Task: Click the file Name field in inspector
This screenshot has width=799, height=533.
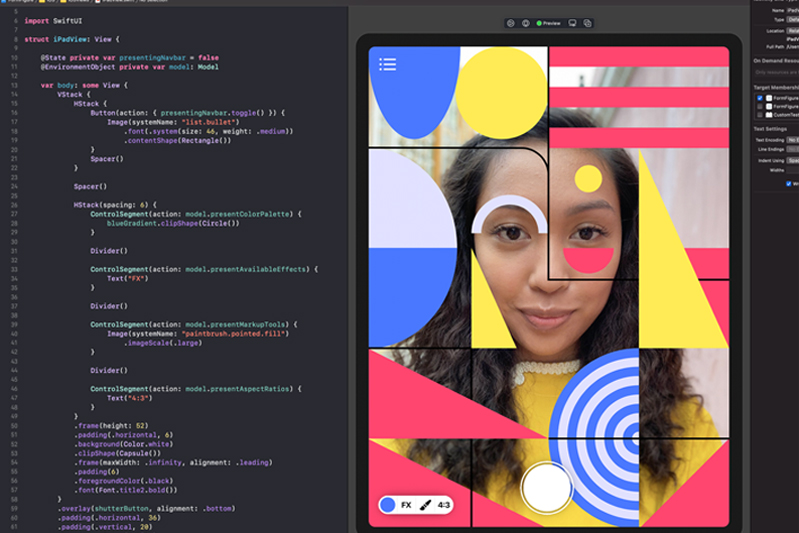Action: pos(792,10)
